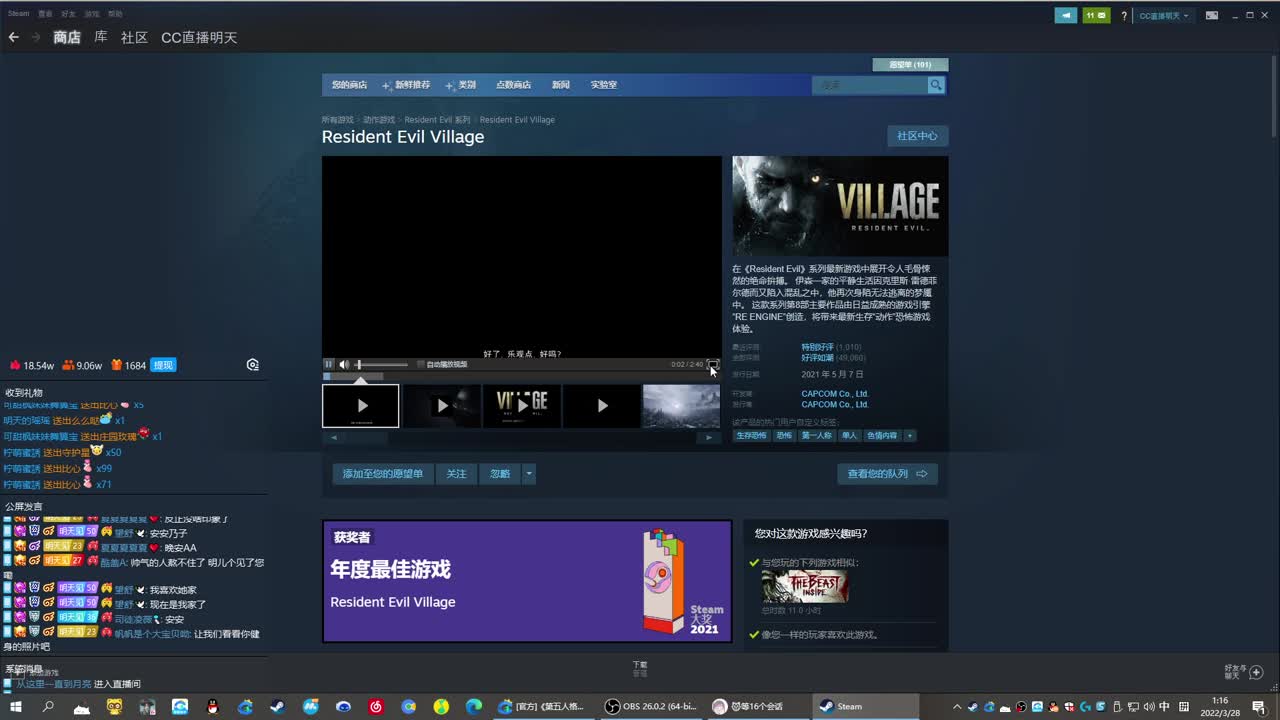
Task: Select the fourth trailer thumbnail
Action: coord(601,406)
